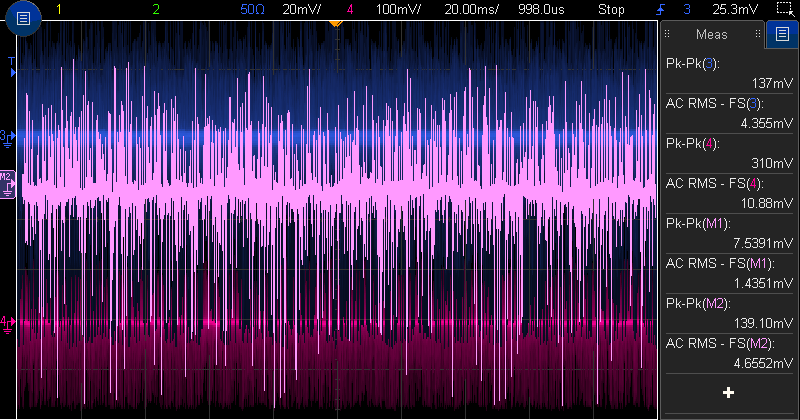
Task: Activate the zoom box selection icon
Action: pyautogui.click(x=785, y=9)
